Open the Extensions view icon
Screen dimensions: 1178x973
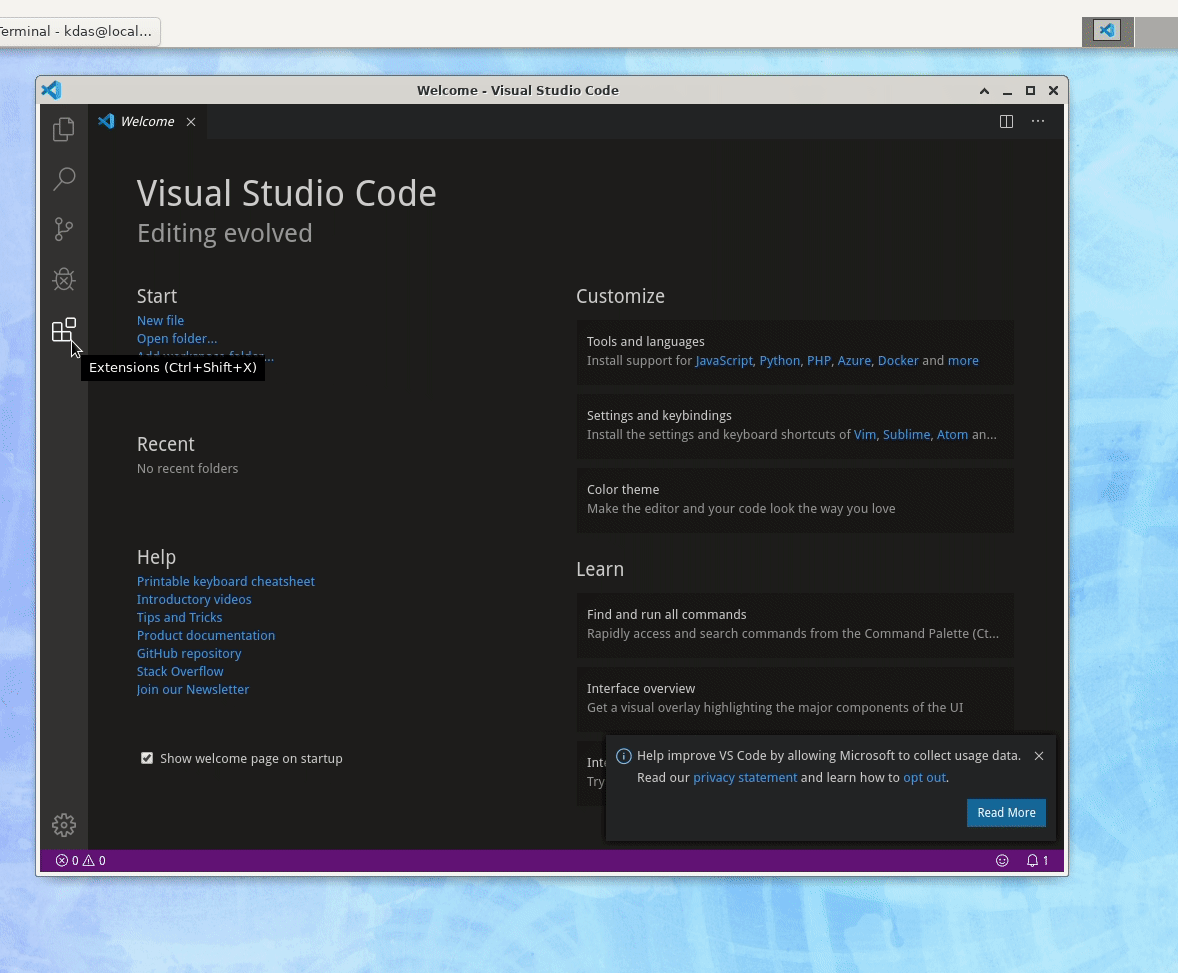coord(64,330)
